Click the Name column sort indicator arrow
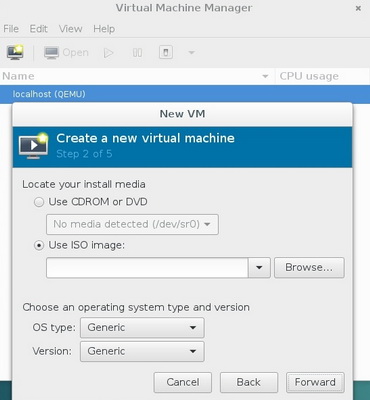This screenshot has width=370, height=400. tap(265, 76)
